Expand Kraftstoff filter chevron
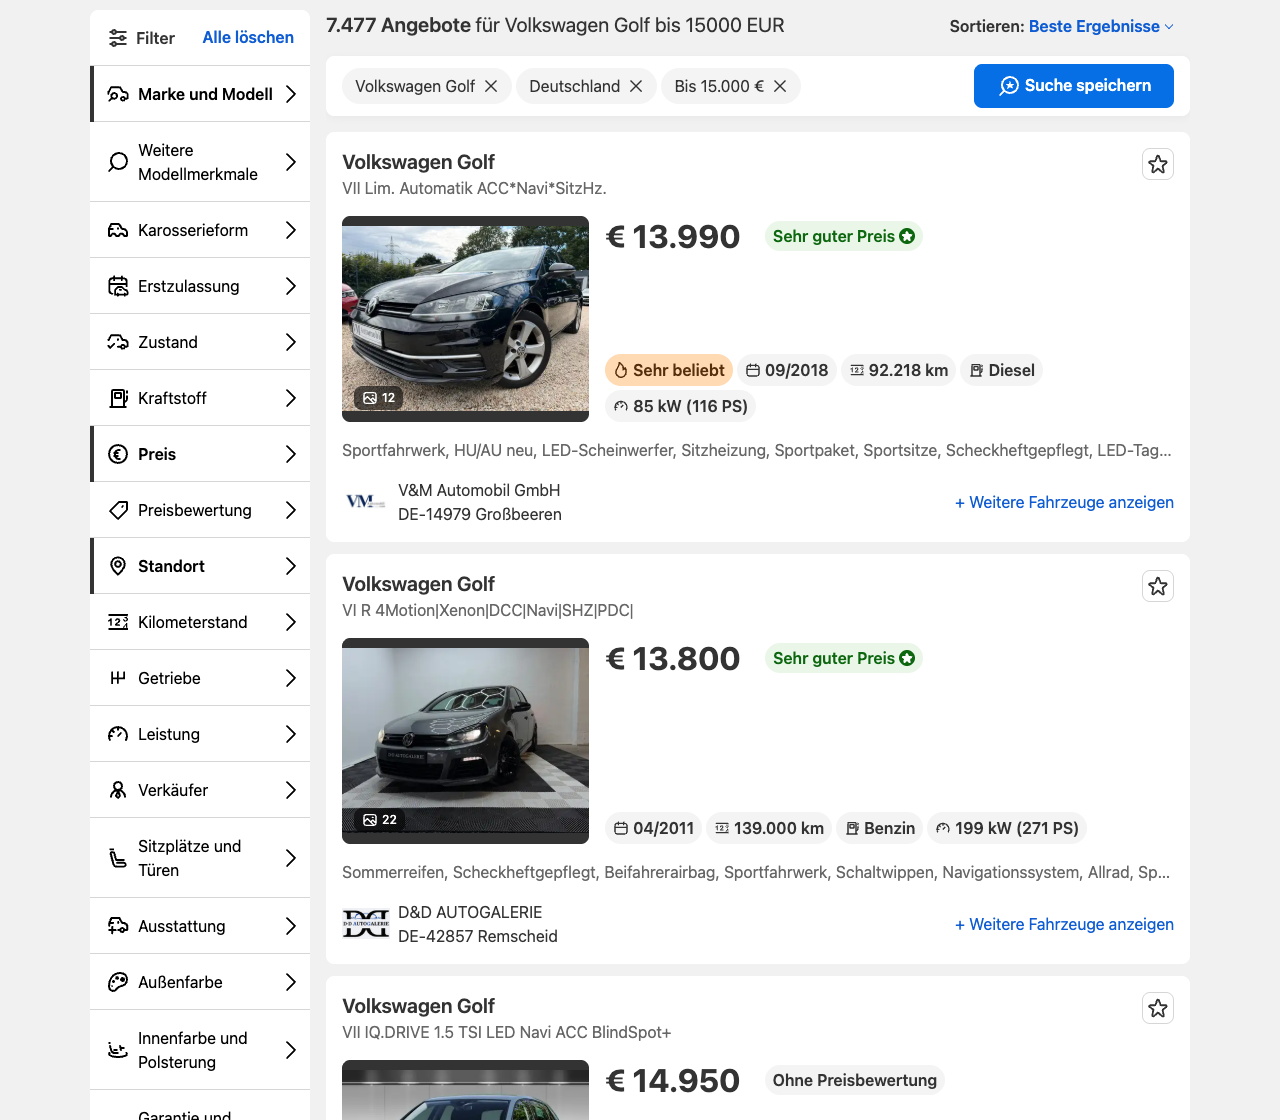1280x1120 pixels. pyautogui.click(x=291, y=398)
